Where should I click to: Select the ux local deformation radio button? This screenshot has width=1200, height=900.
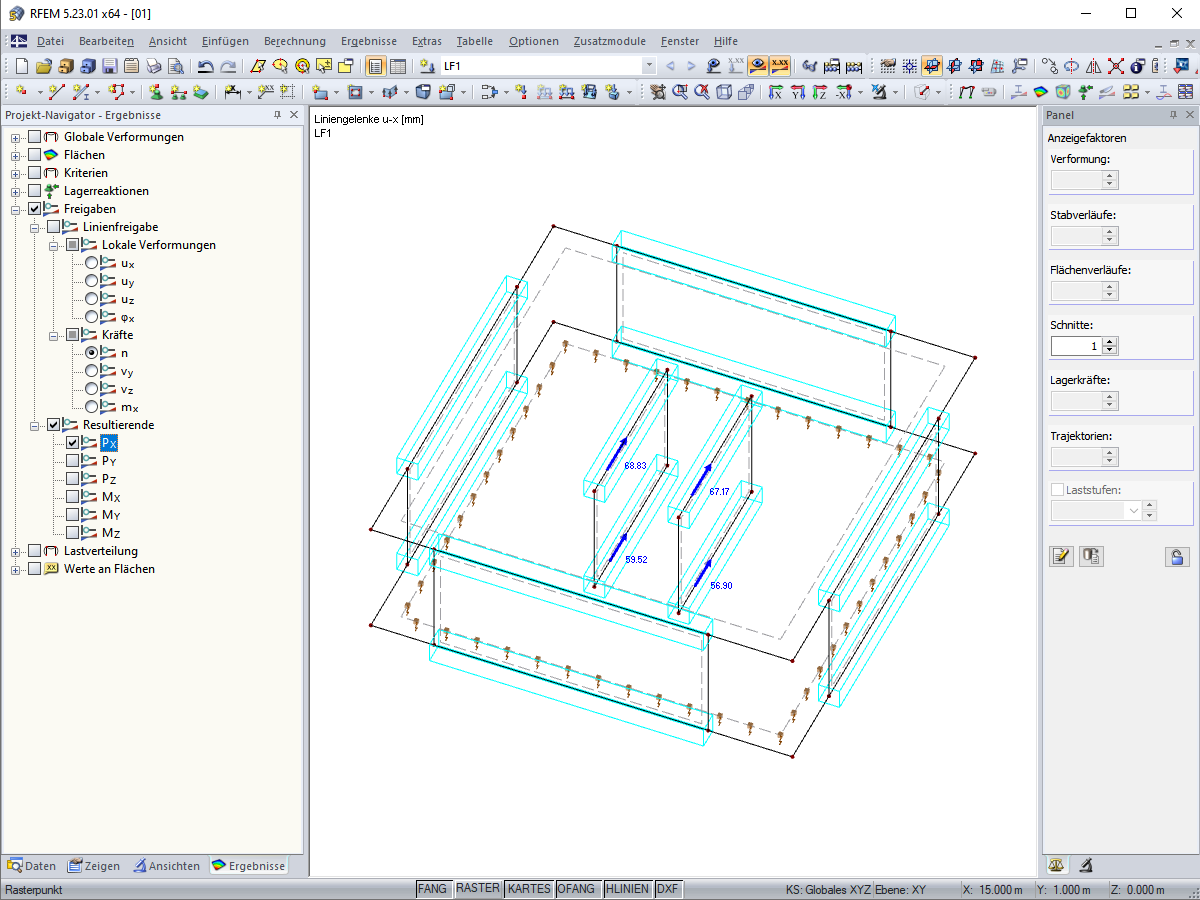[91, 263]
